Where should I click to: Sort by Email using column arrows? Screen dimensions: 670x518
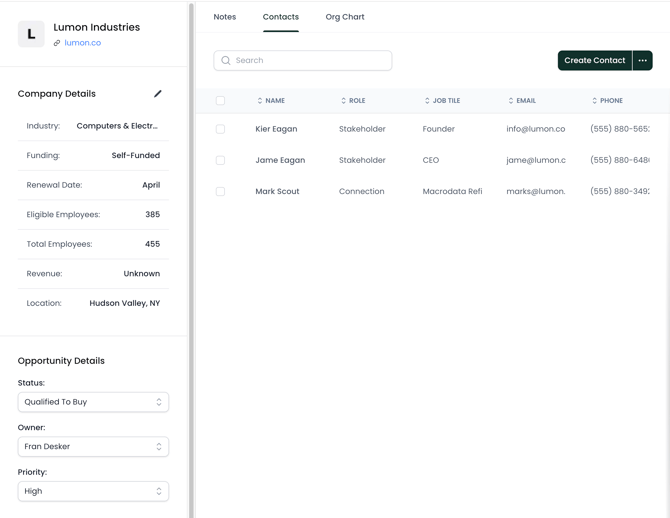click(511, 101)
